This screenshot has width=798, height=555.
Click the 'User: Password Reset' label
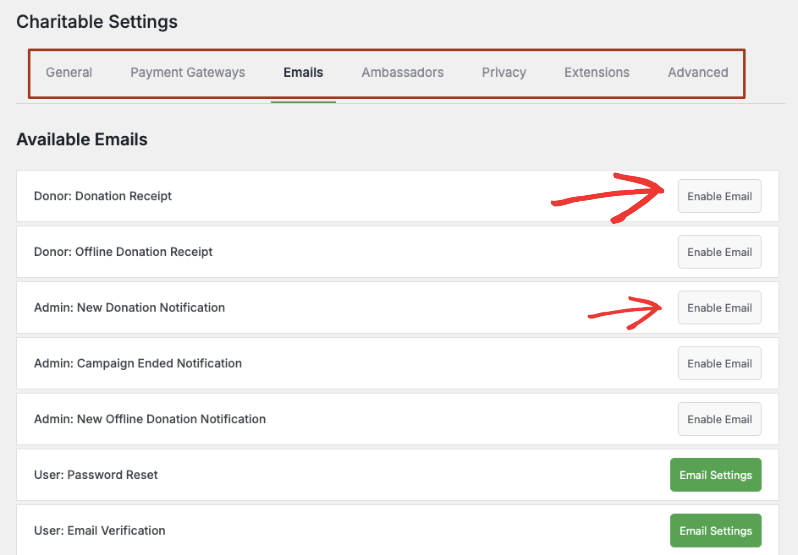(96, 475)
